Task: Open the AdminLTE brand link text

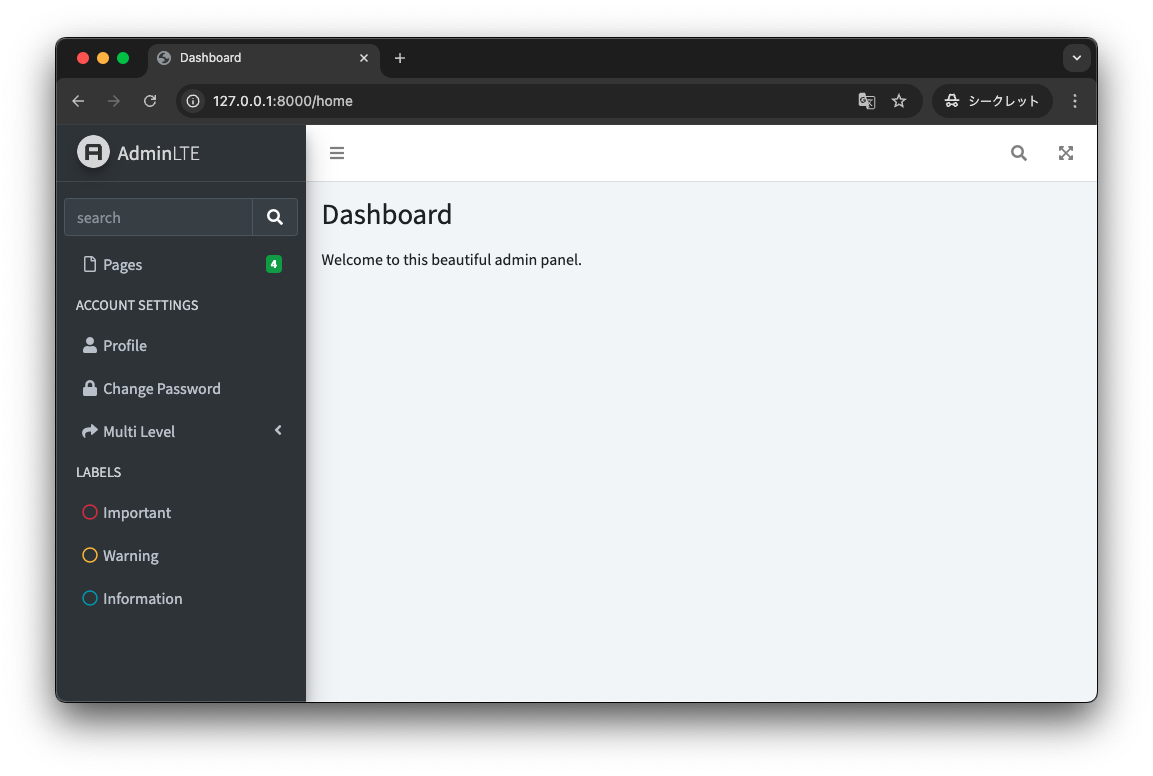Action: 158,153
